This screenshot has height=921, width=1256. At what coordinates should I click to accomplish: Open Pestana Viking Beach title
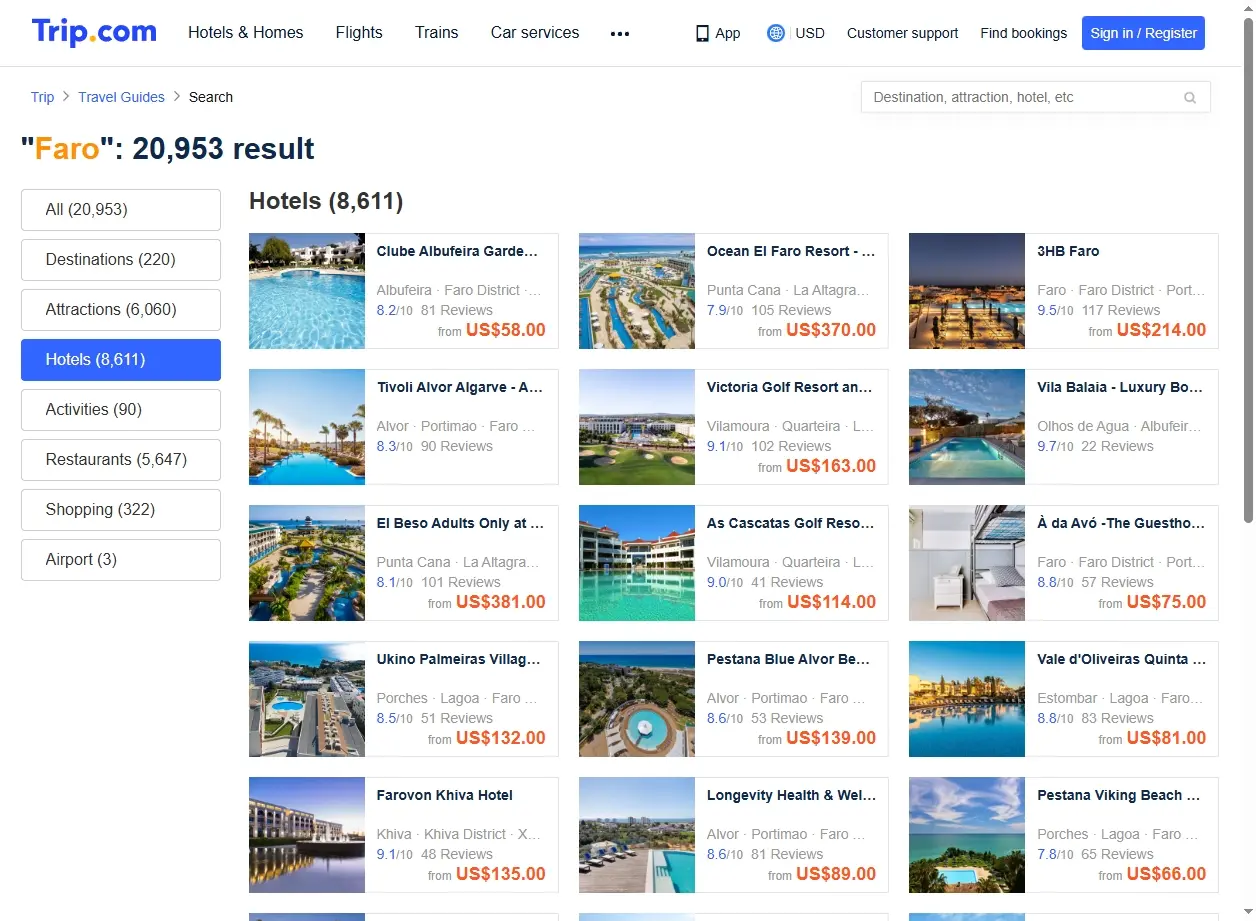(1119, 795)
